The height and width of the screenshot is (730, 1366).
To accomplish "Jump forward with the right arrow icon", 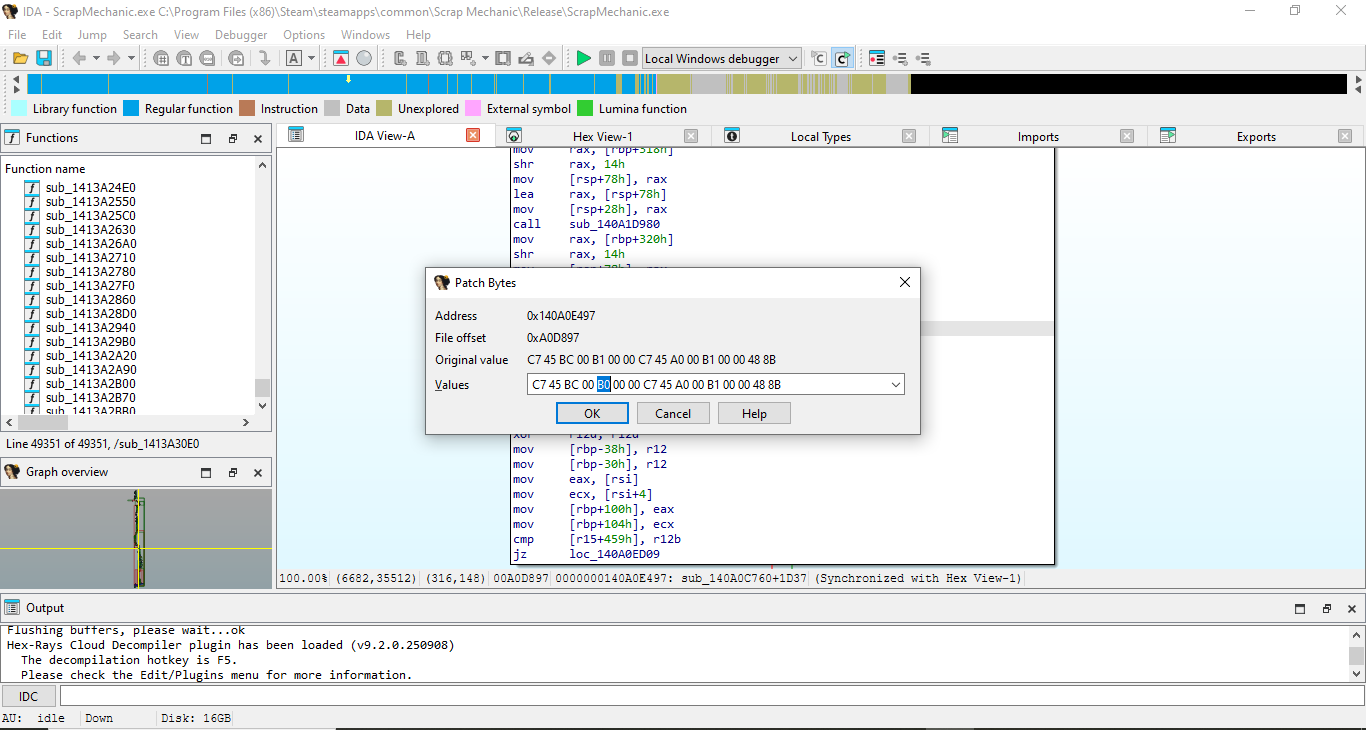I will (113, 58).
